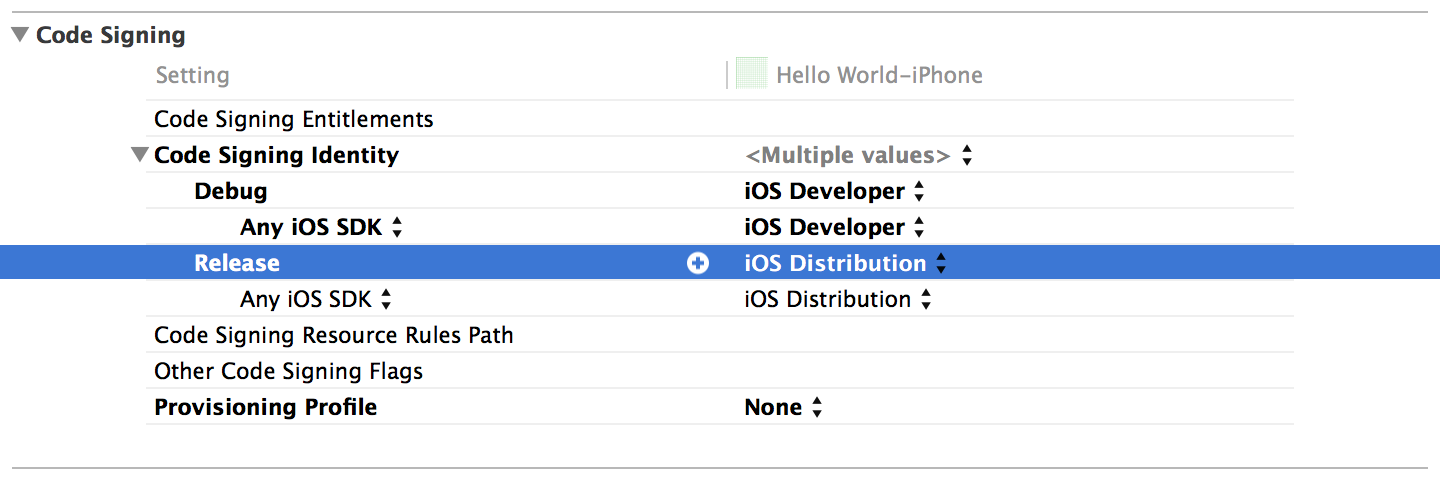This screenshot has width=1440, height=478.
Task: Click the plus icon on Release row
Action: 698,263
